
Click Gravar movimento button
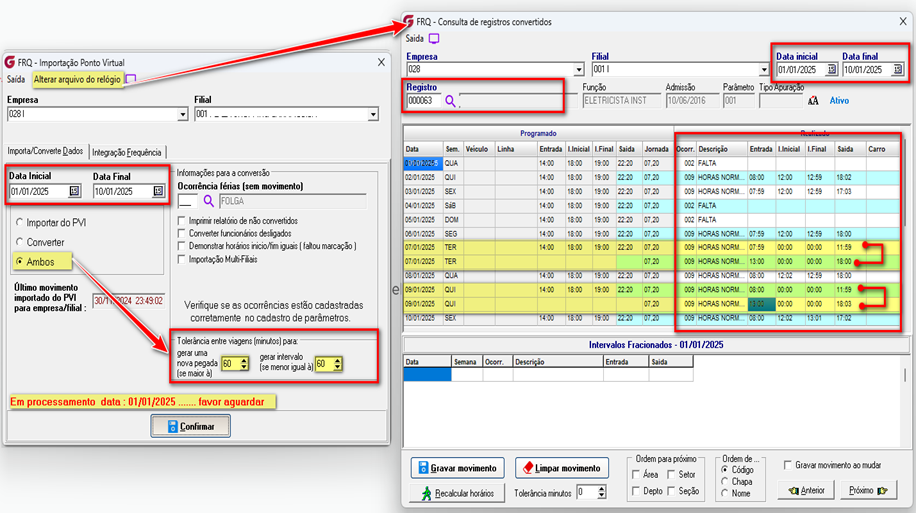[457, 468]
